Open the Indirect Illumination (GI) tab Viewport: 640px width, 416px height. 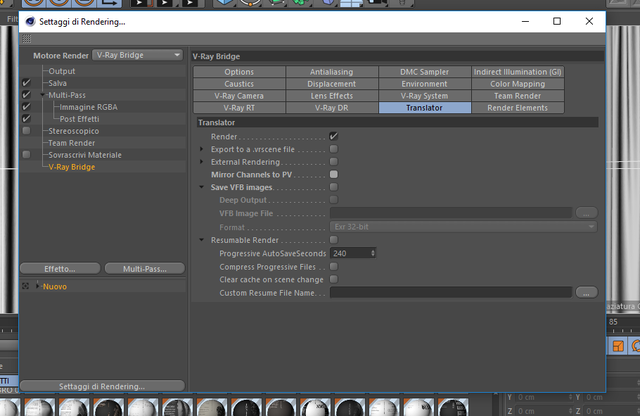518,72
